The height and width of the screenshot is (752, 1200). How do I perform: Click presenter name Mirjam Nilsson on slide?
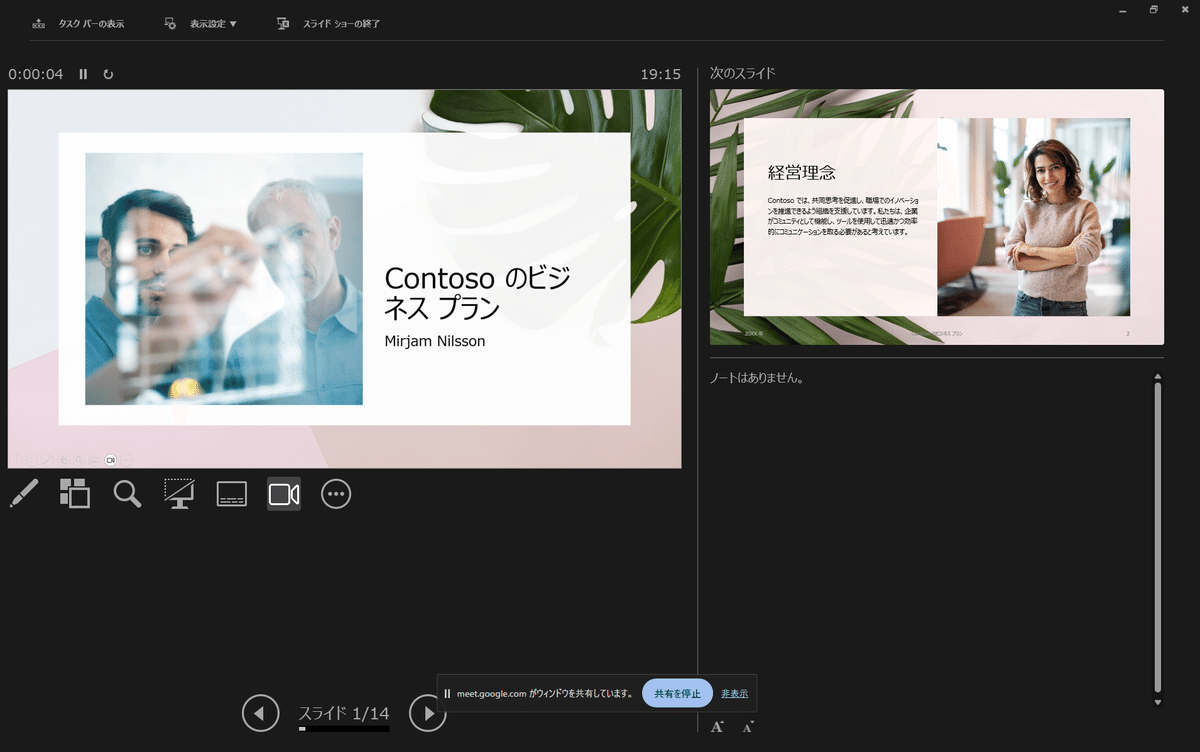point(435,341)
